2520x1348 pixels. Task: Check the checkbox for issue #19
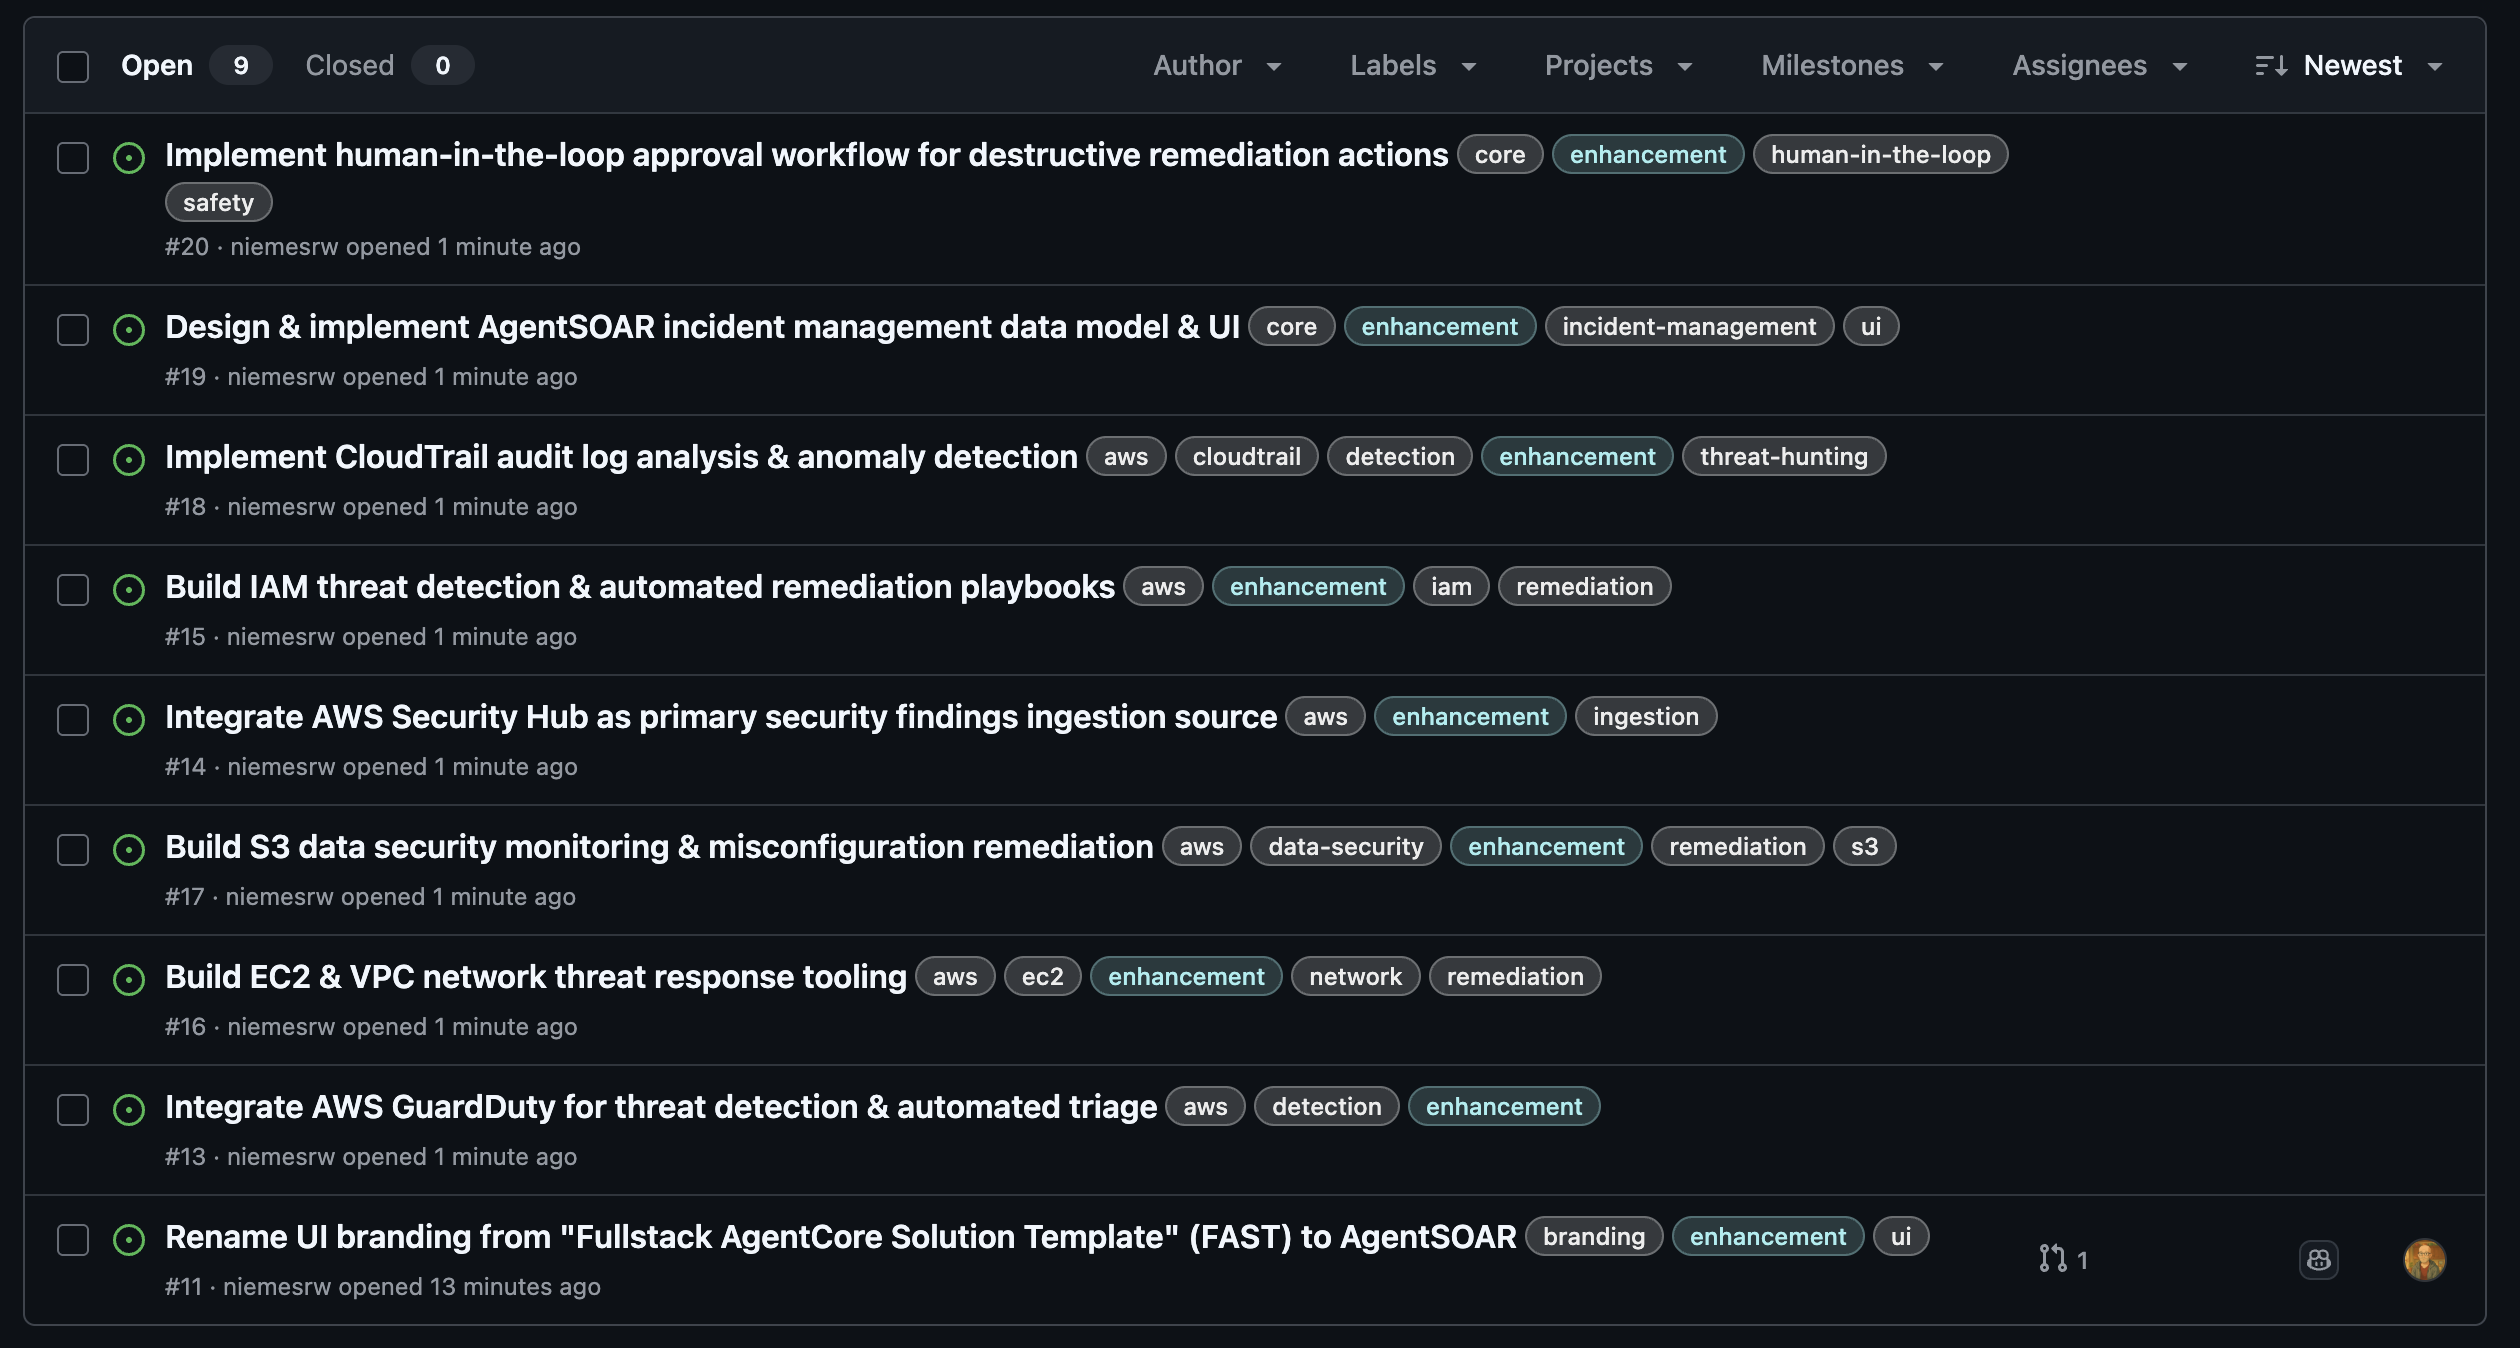pyautogui.click(x=72, y=330)
